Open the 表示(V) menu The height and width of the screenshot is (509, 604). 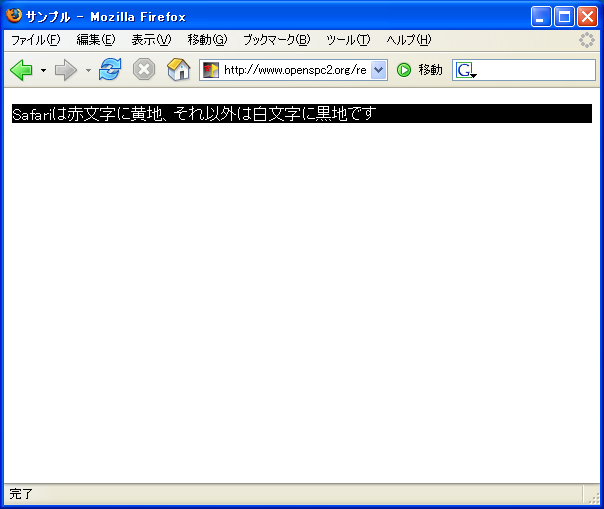point(151,40)
